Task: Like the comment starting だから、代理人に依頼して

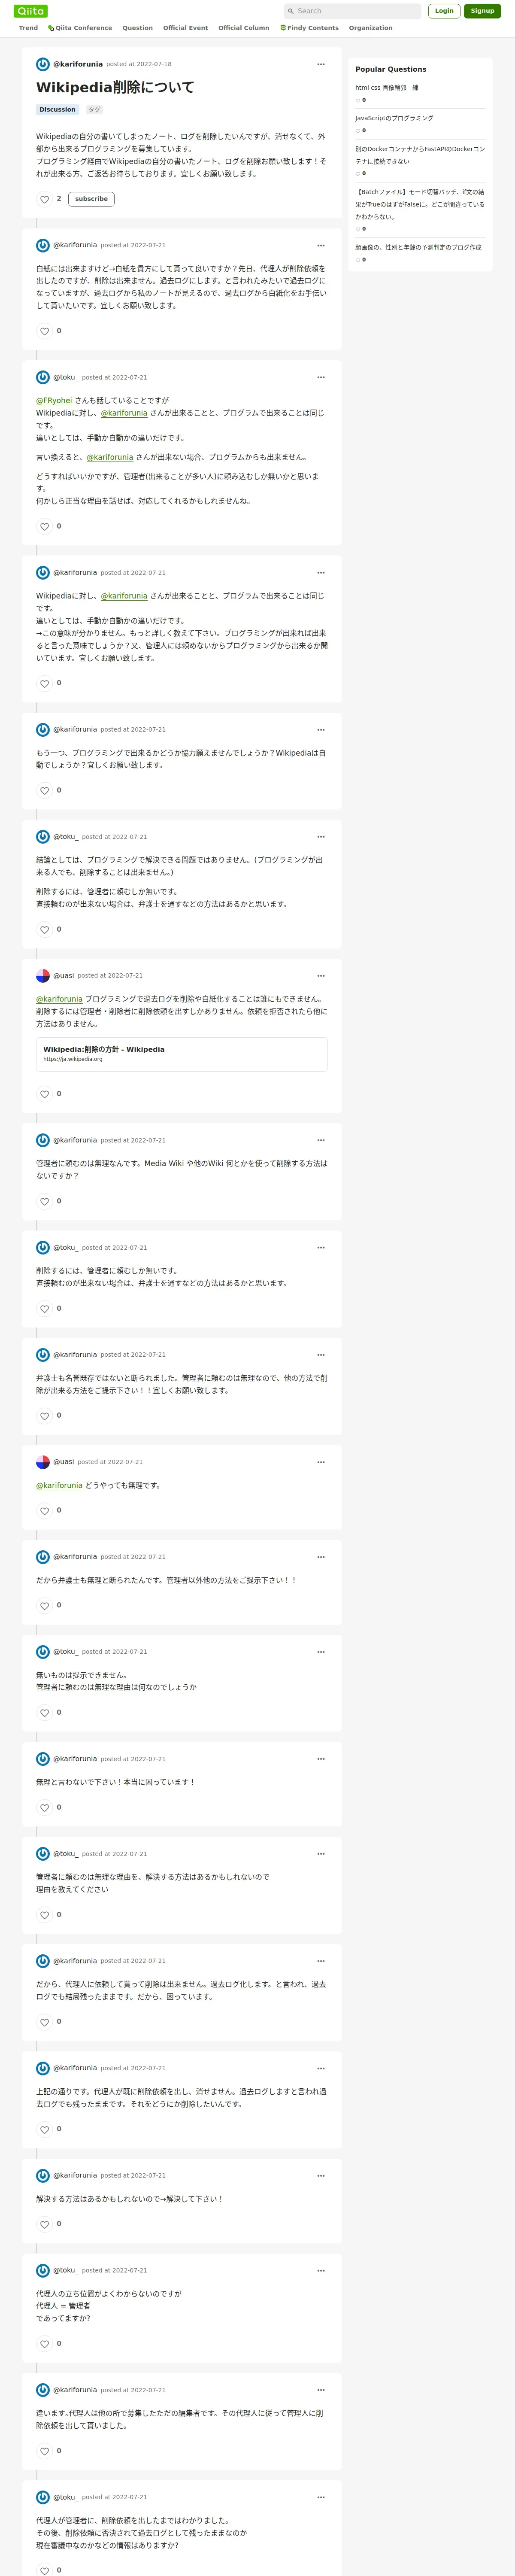Action: (44, 2022)
